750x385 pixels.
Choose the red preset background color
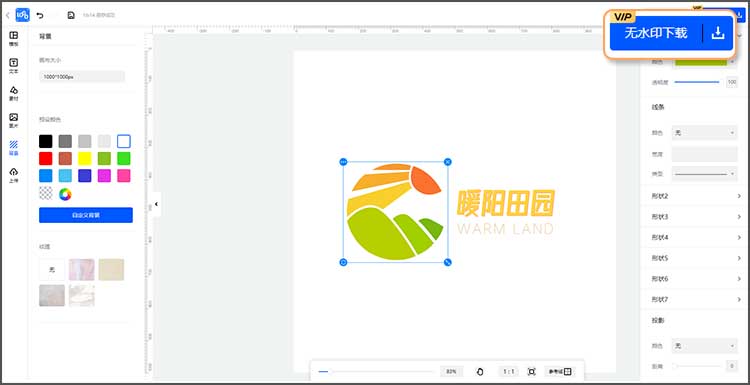click(x=45, y=158)
